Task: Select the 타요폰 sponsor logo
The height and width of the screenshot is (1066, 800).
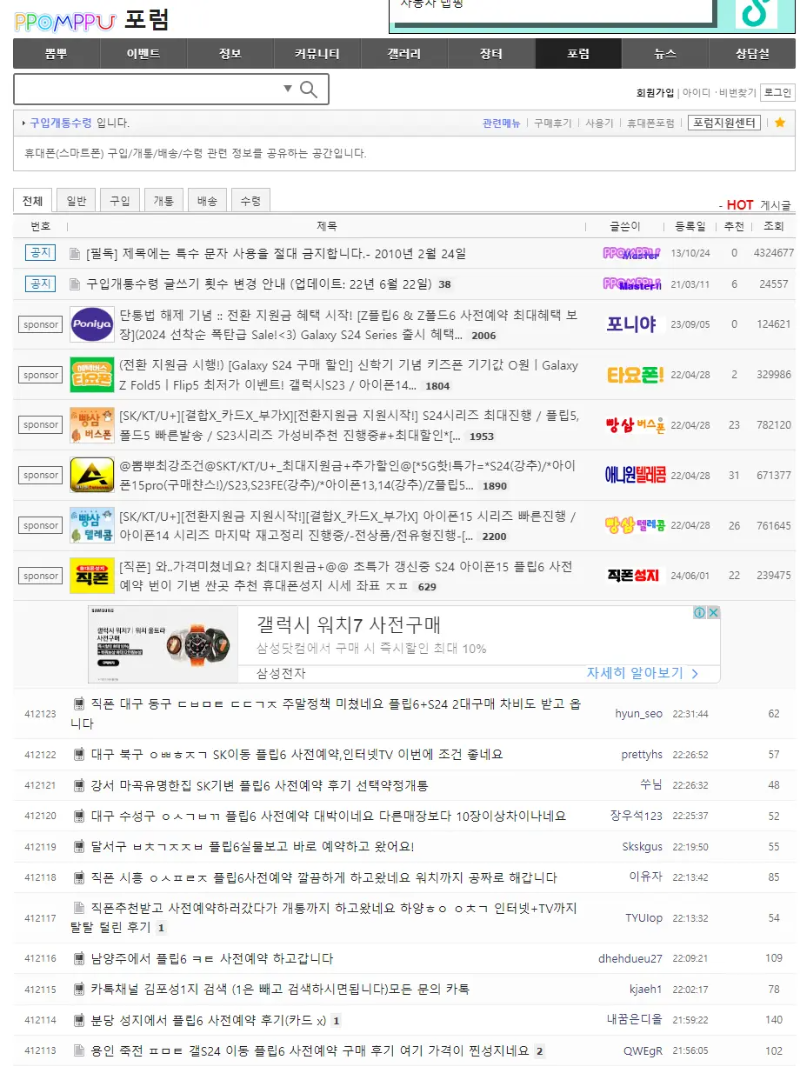Action: [x=92, y=375]
